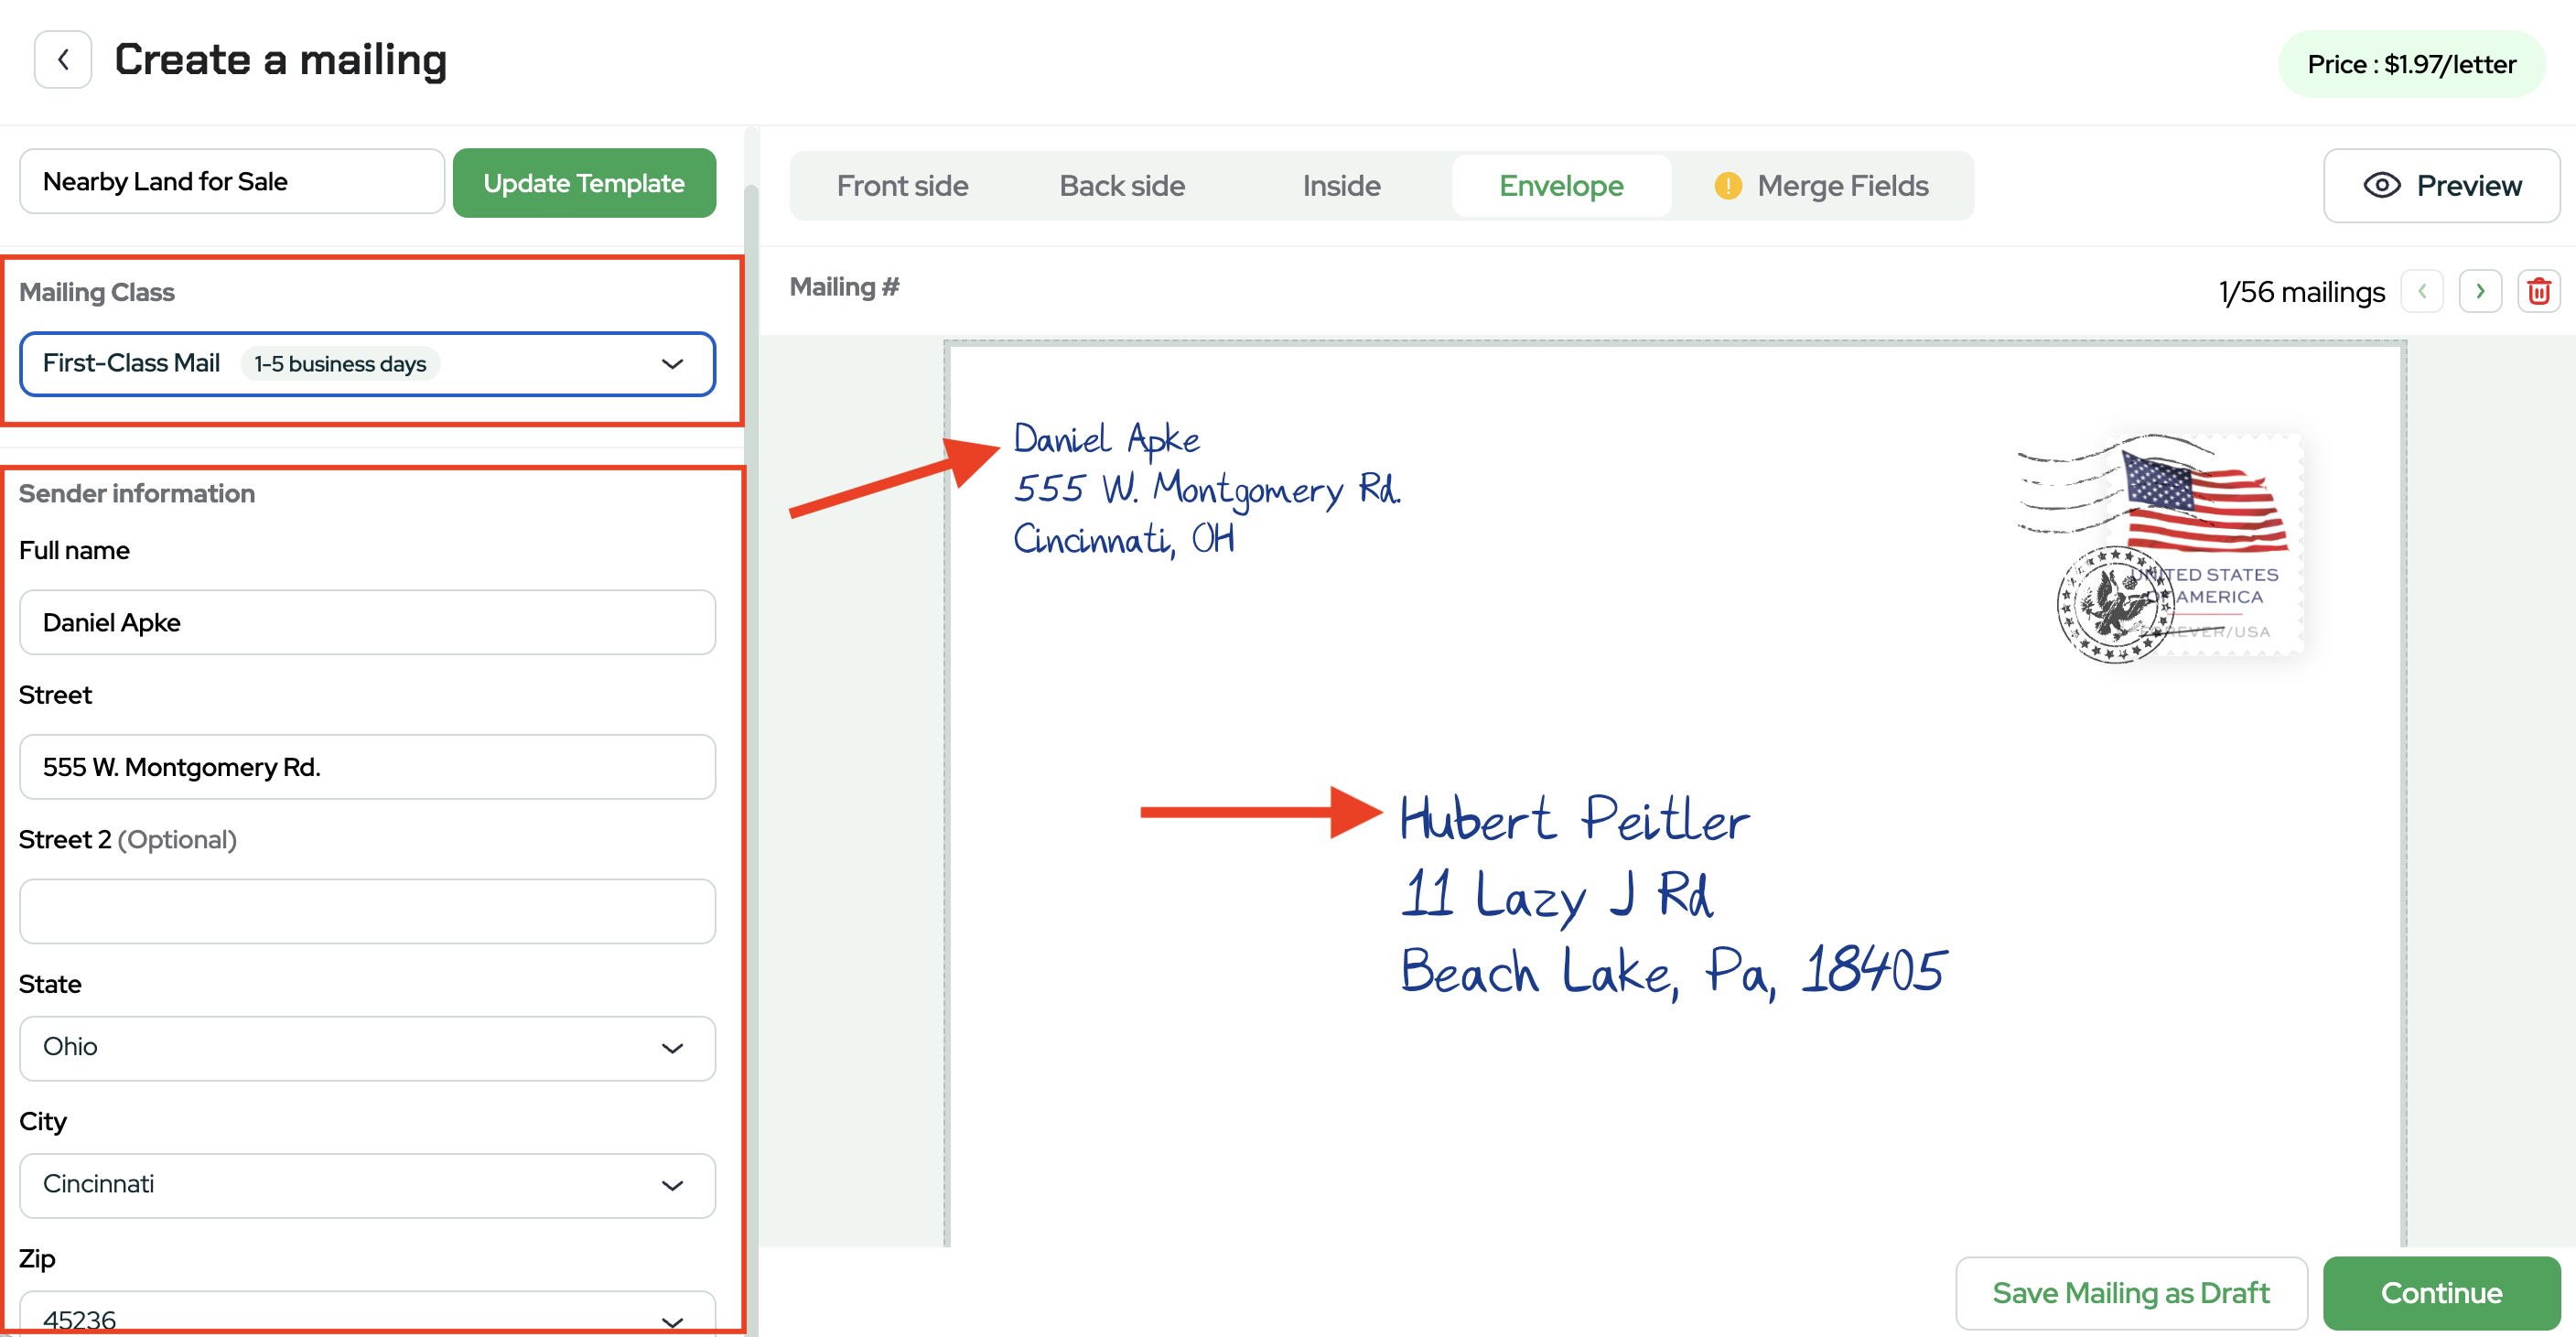Open the Mailing Class dropdown
This screenshot has height=1337, width=2576.
tap(366, 364)
